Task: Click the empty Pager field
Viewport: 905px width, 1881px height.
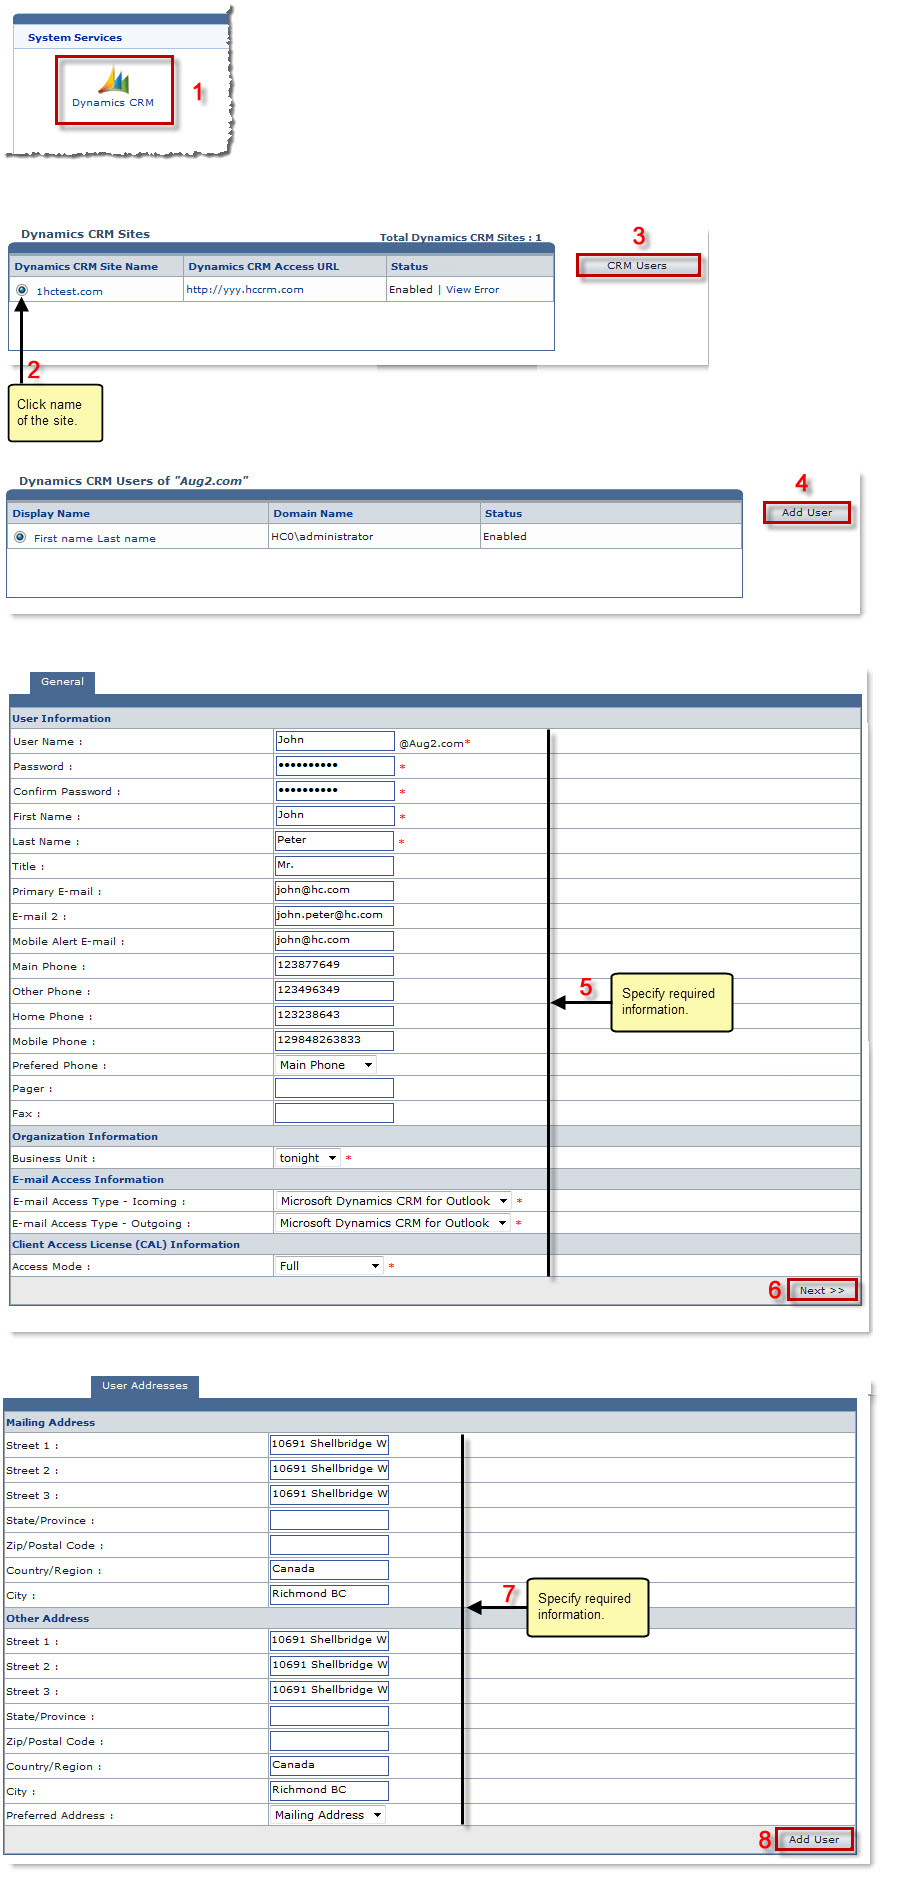Action: point(334,1088)
